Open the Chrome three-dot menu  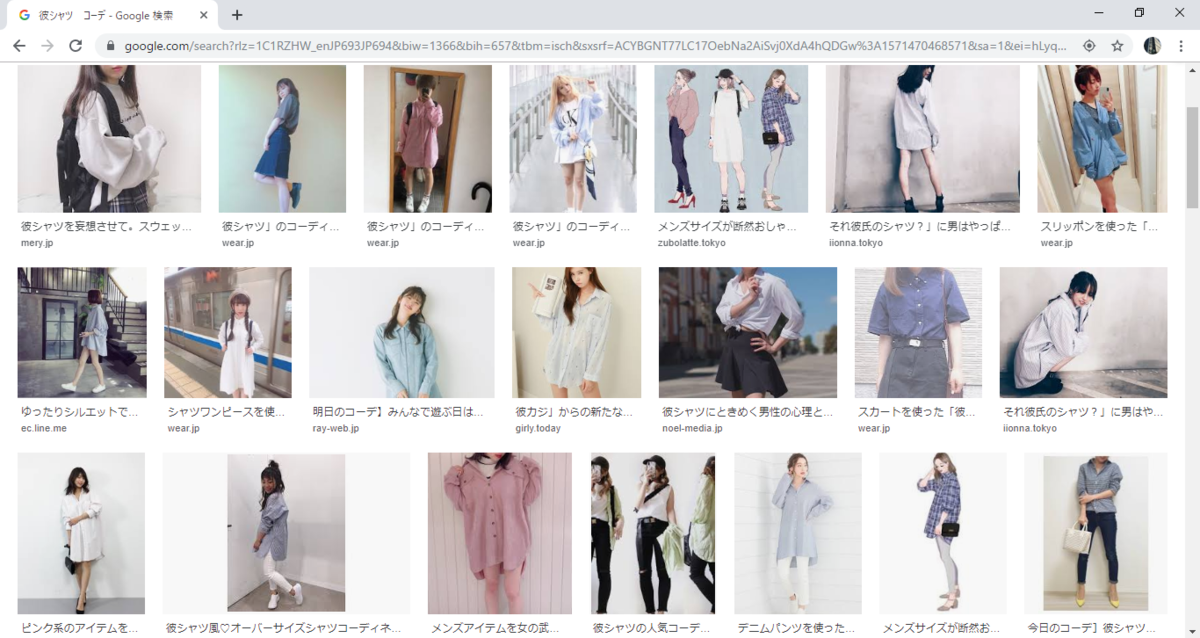[x=1181, y=46]
